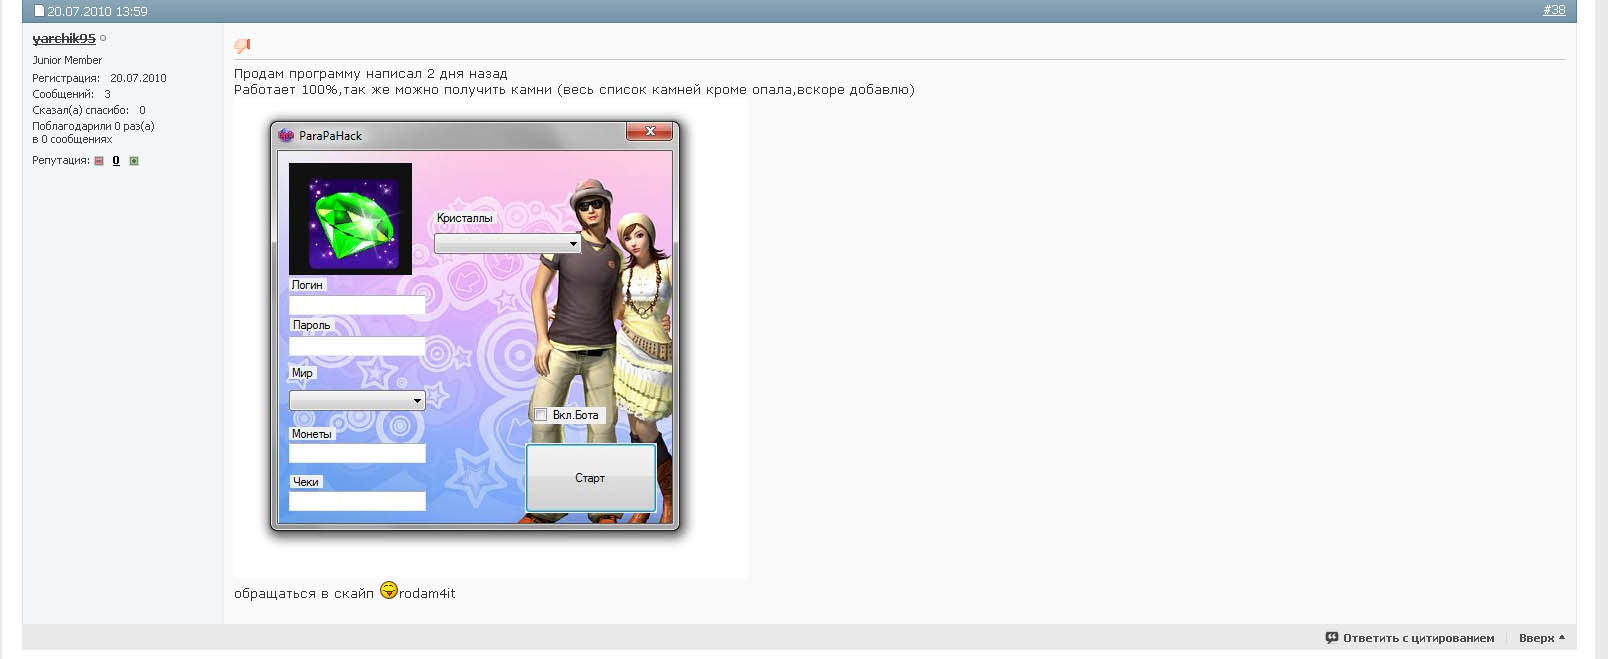The image size is (1608, 659).
Task: Click the Логин input field
Action: [357, 305]
